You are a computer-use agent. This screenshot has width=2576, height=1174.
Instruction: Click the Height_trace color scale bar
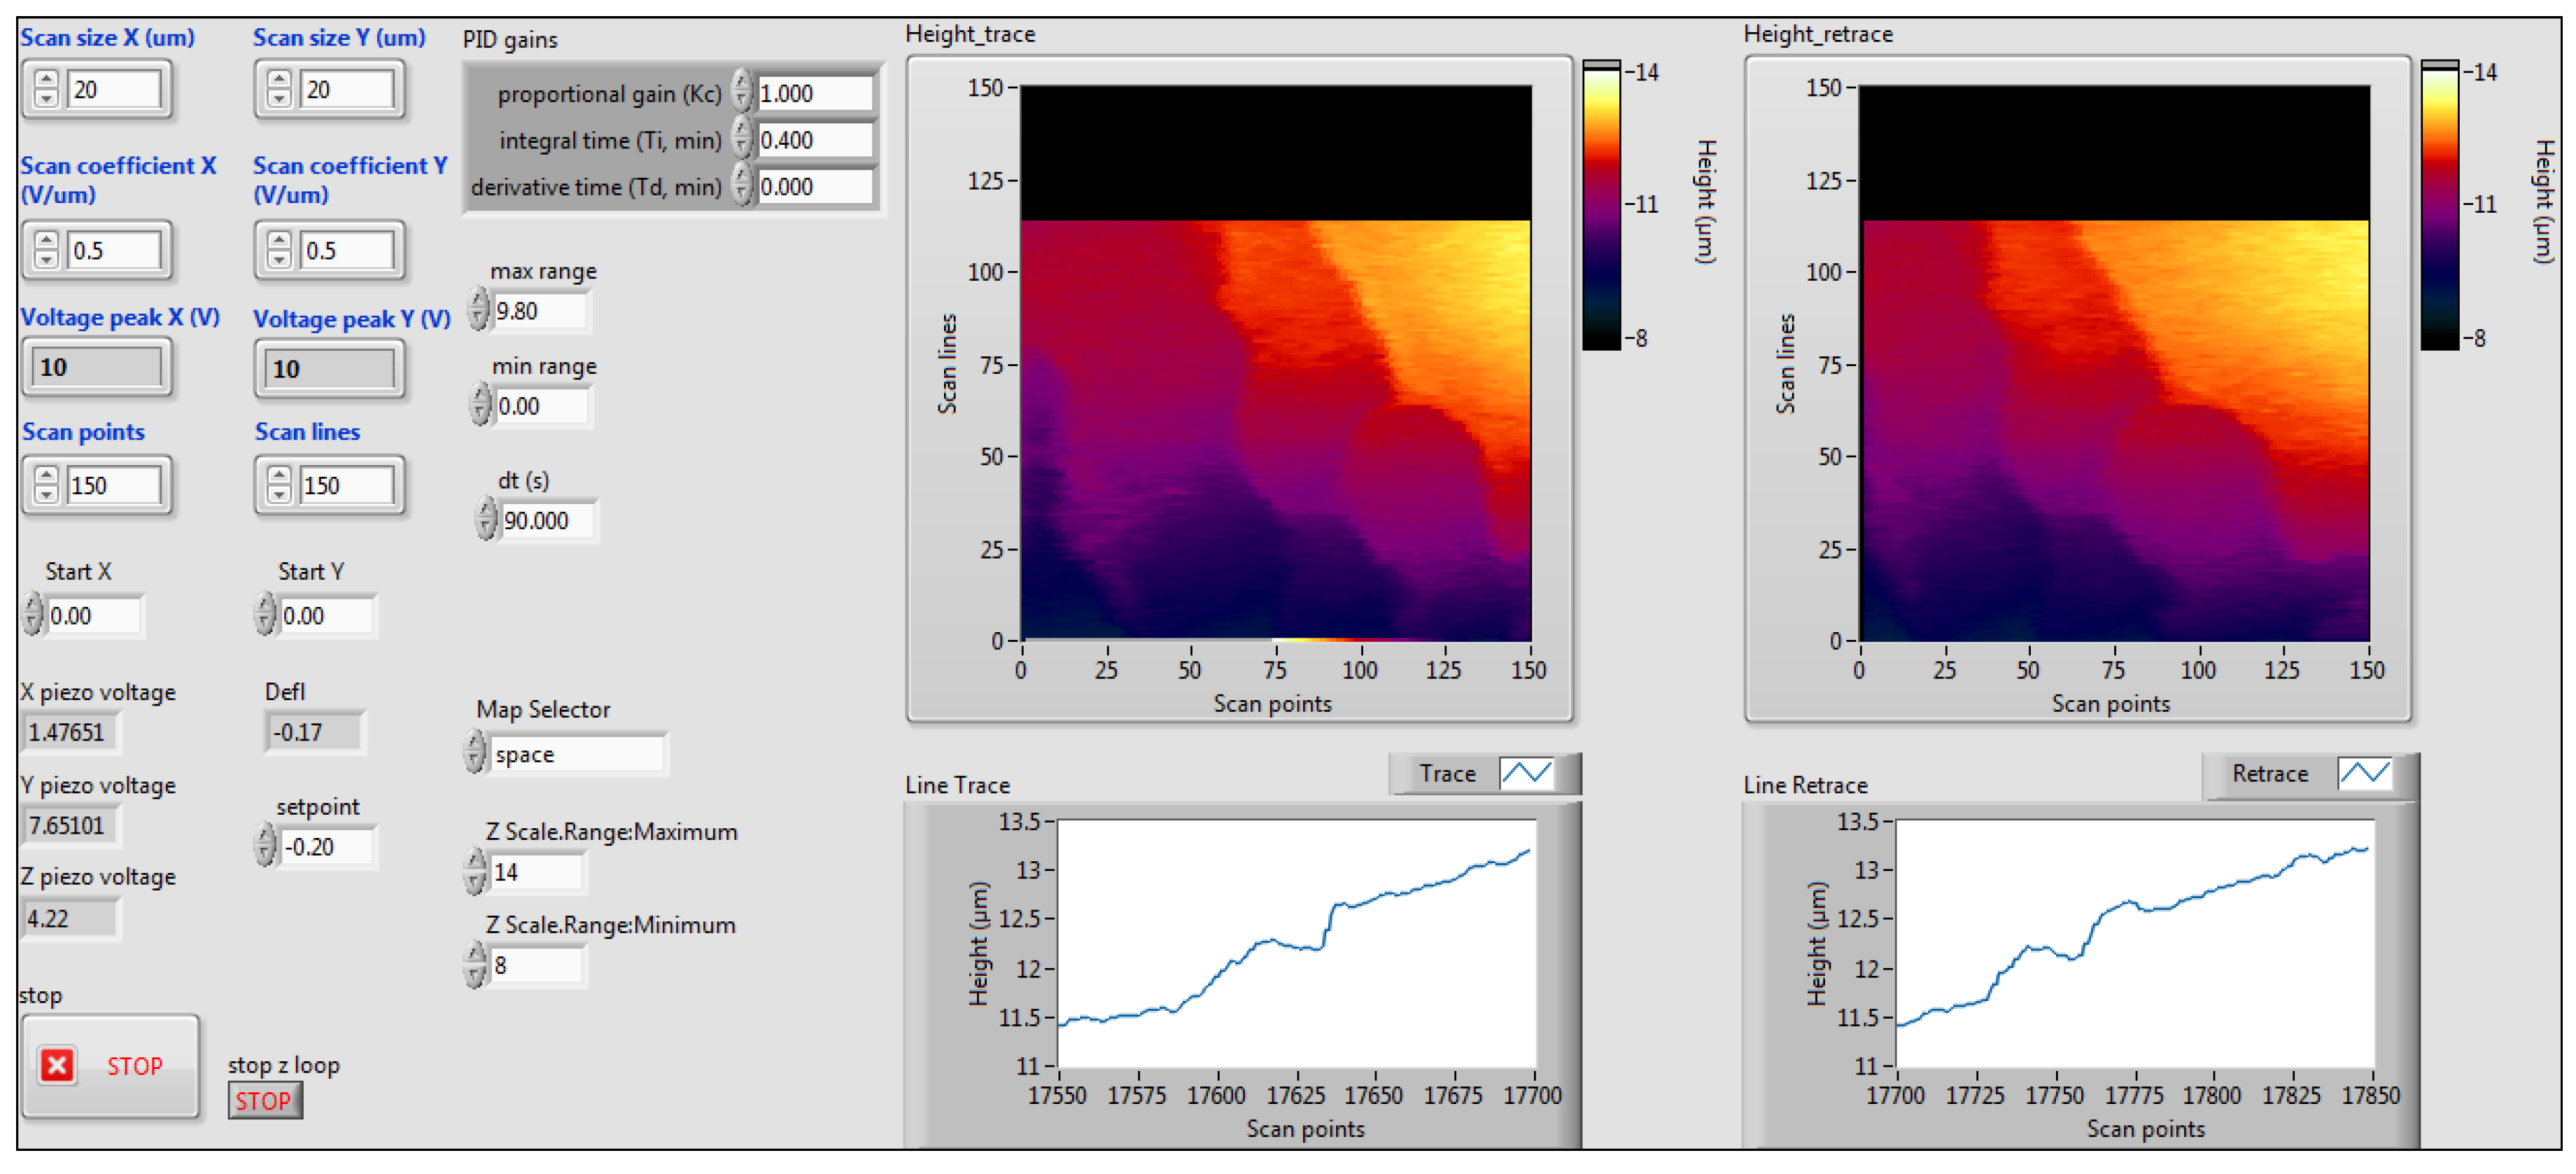1601,206
